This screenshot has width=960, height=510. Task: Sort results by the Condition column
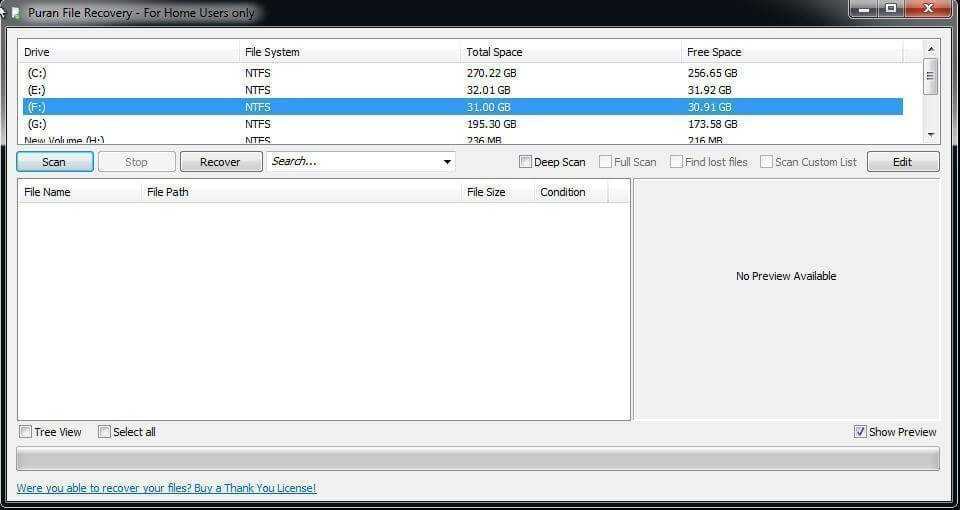[571, 192]
